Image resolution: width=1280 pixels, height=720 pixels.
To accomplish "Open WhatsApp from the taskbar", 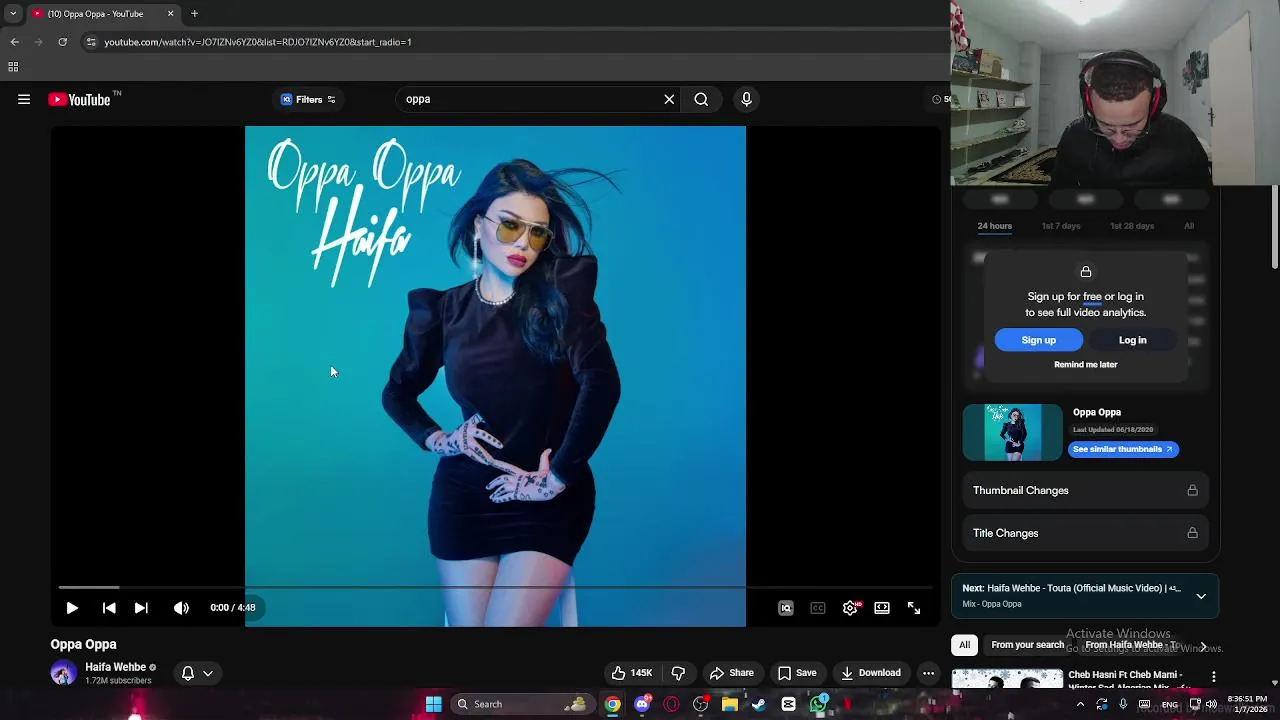I will click(818, 704).
